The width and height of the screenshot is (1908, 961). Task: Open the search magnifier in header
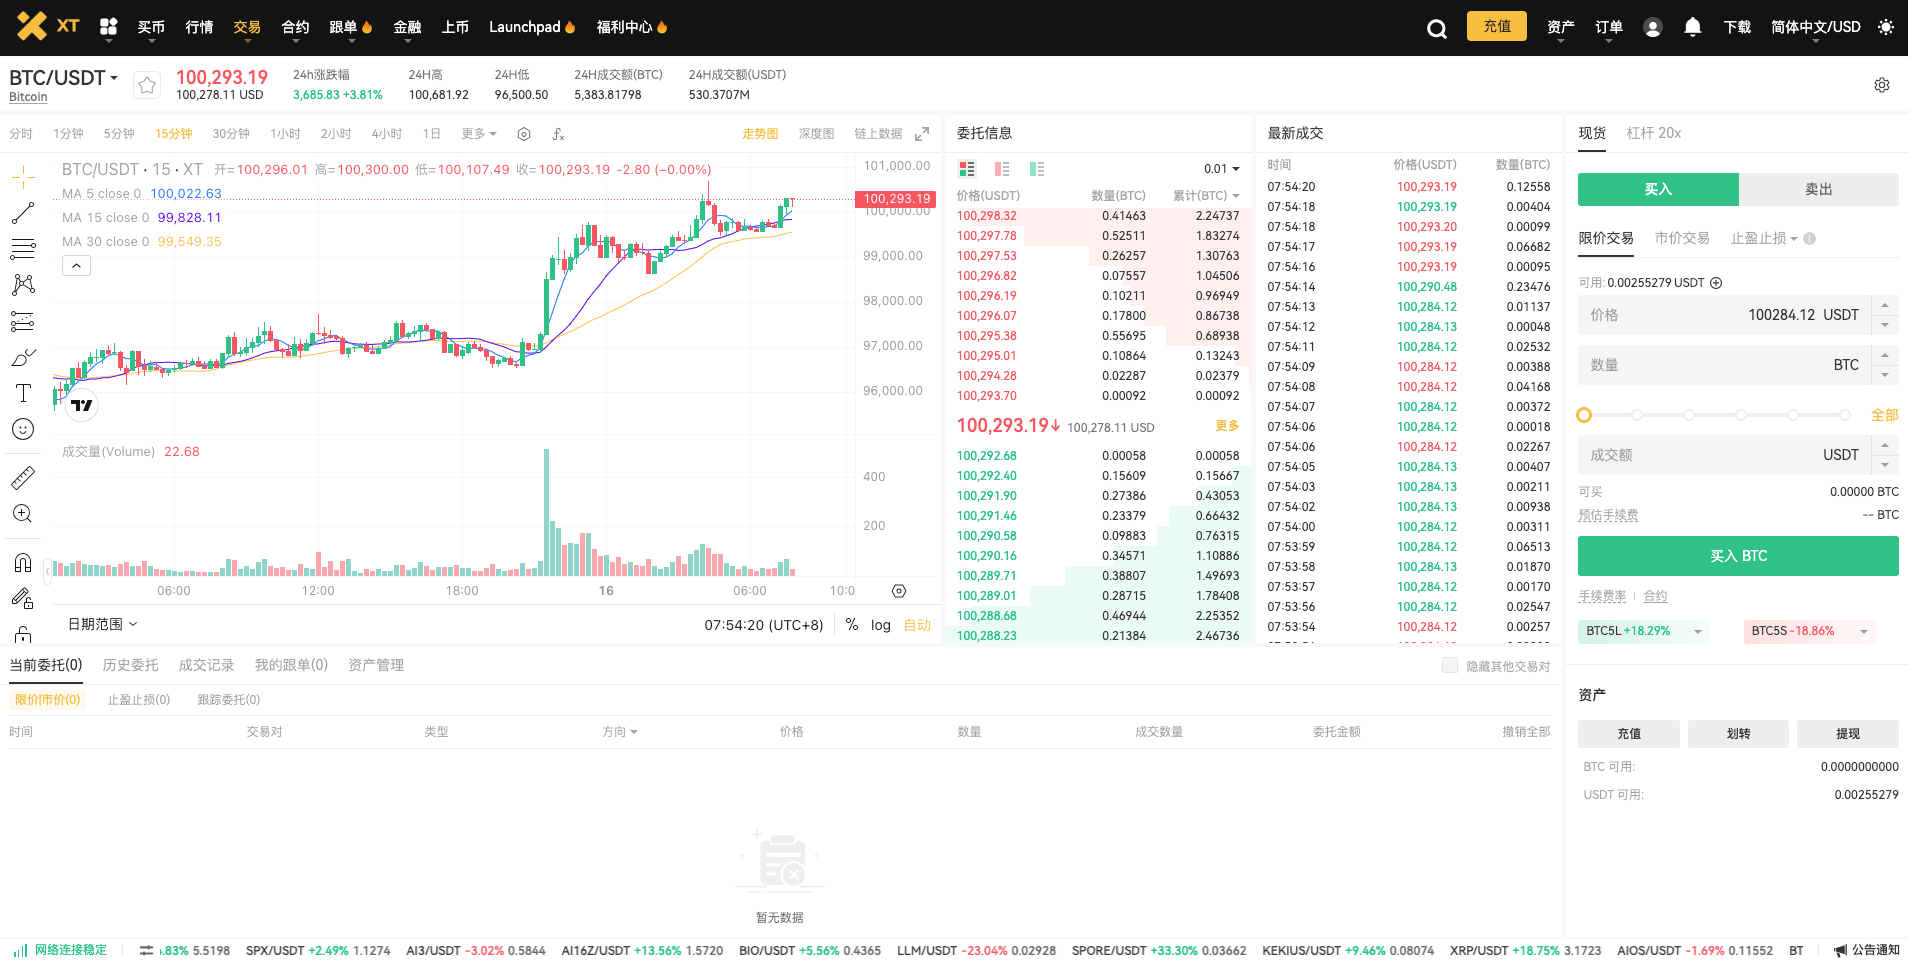[1437, 28]
